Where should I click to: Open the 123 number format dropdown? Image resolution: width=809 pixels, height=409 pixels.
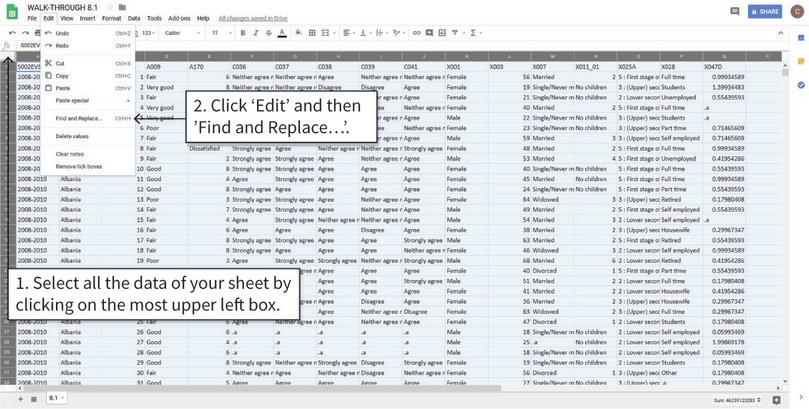(x=148, y=33)
